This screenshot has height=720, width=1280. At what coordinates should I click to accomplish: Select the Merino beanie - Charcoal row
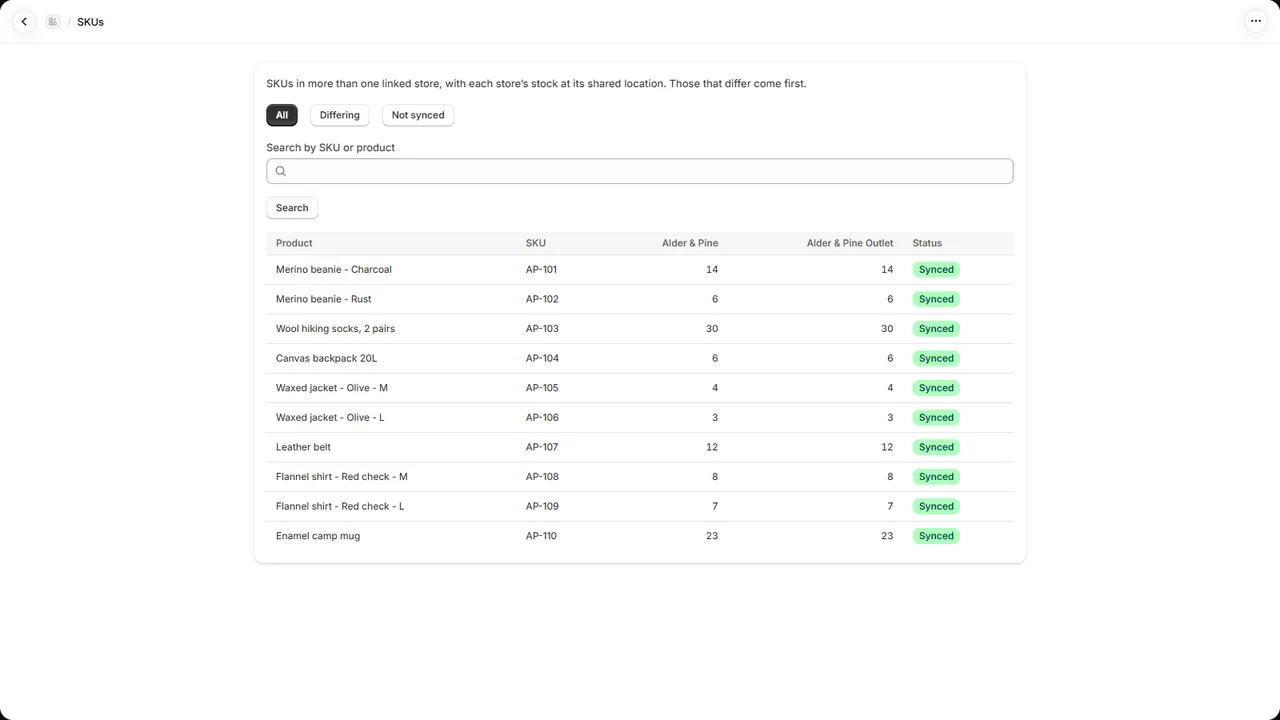pos(640,270)
